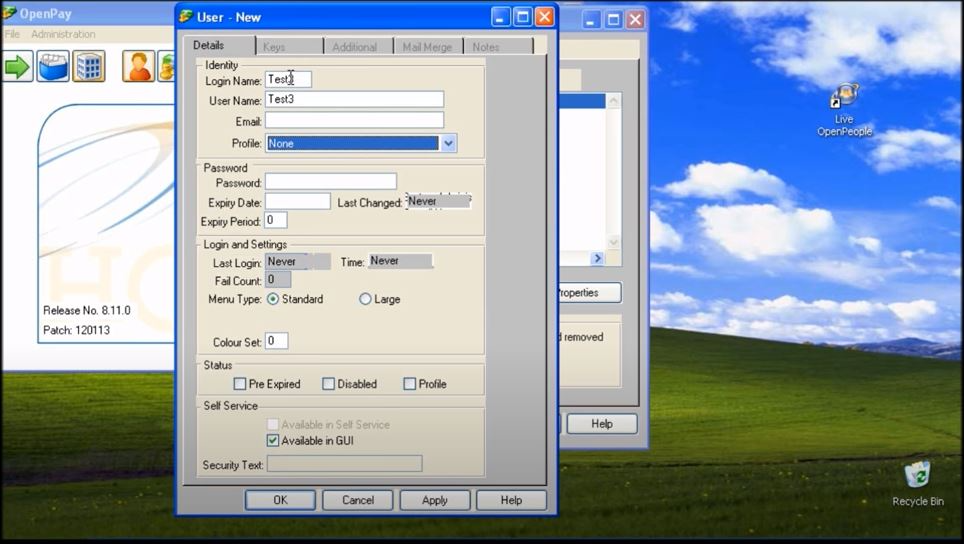
Task: Switch to the Details tab
Action: tap(208, 45)
